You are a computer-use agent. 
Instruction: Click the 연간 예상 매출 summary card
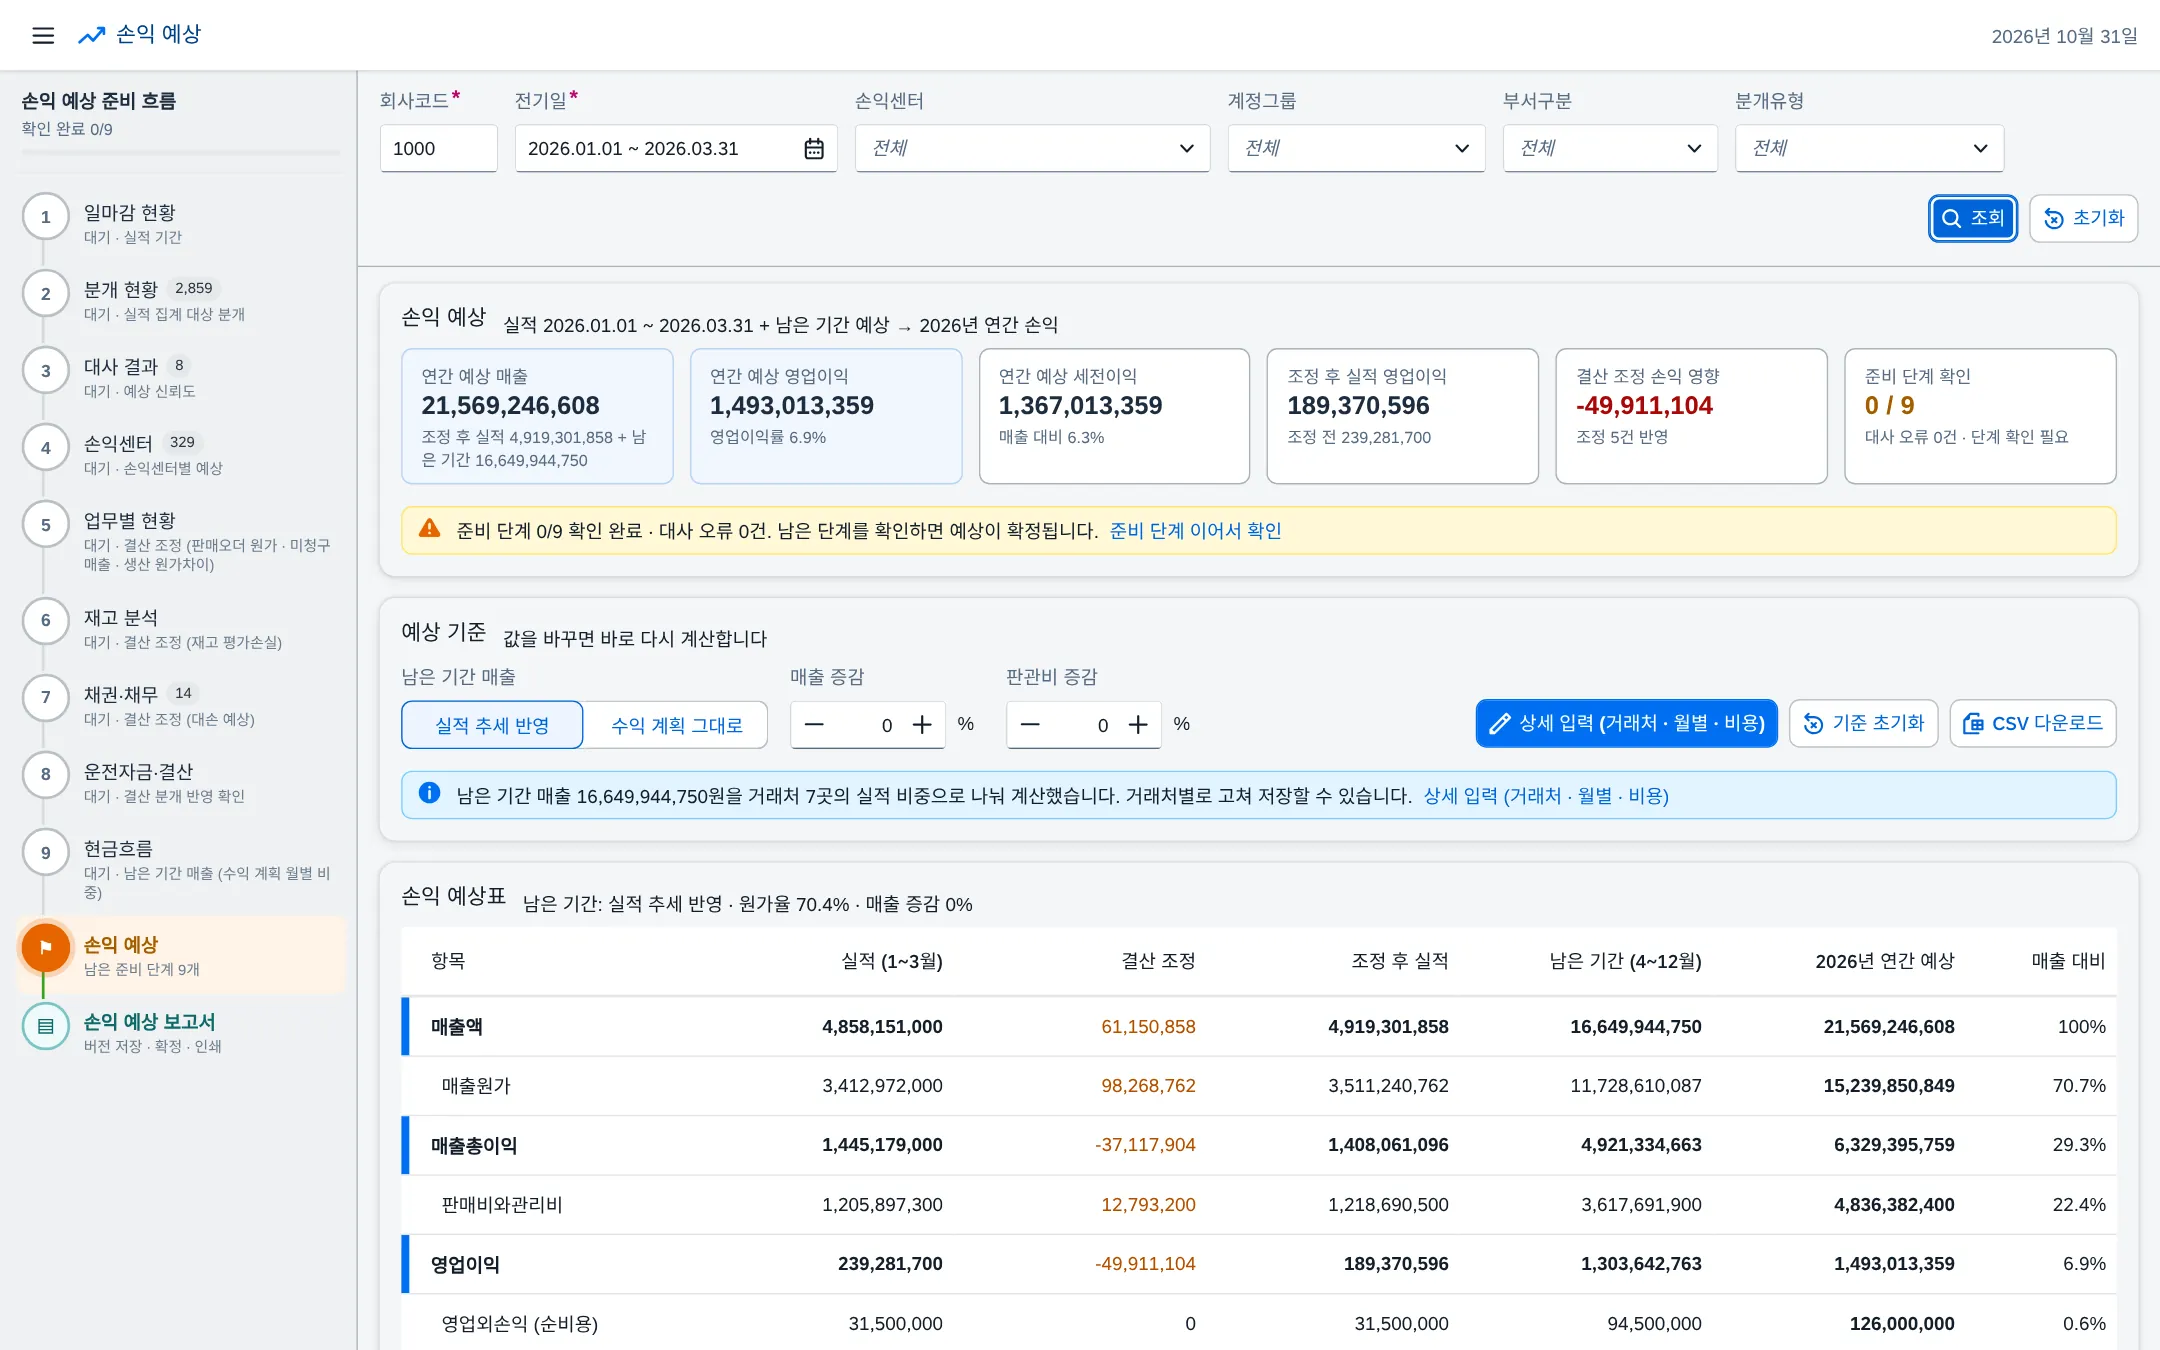click(537, 416)
